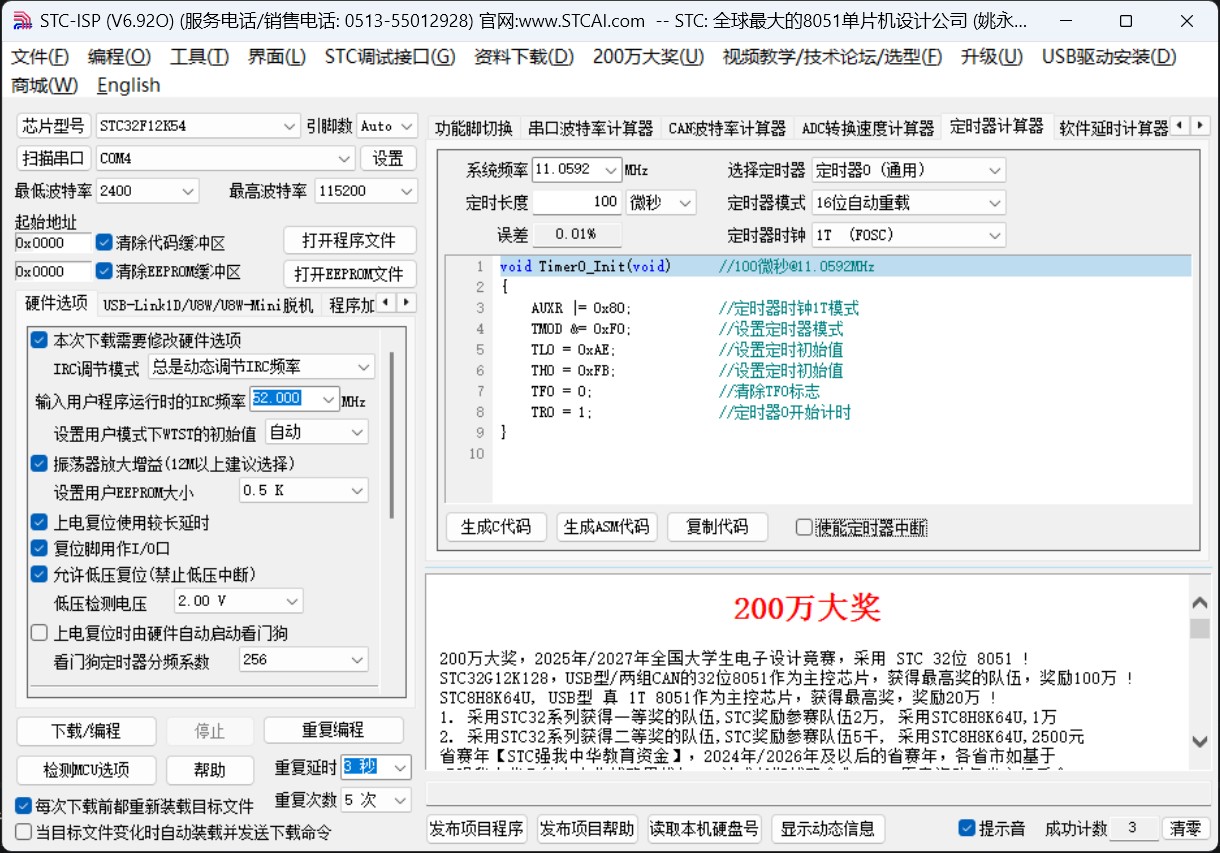Enable 上电复位时由硬件自动启动看门狗
The image size is (1220, 853).
point(39,633)
